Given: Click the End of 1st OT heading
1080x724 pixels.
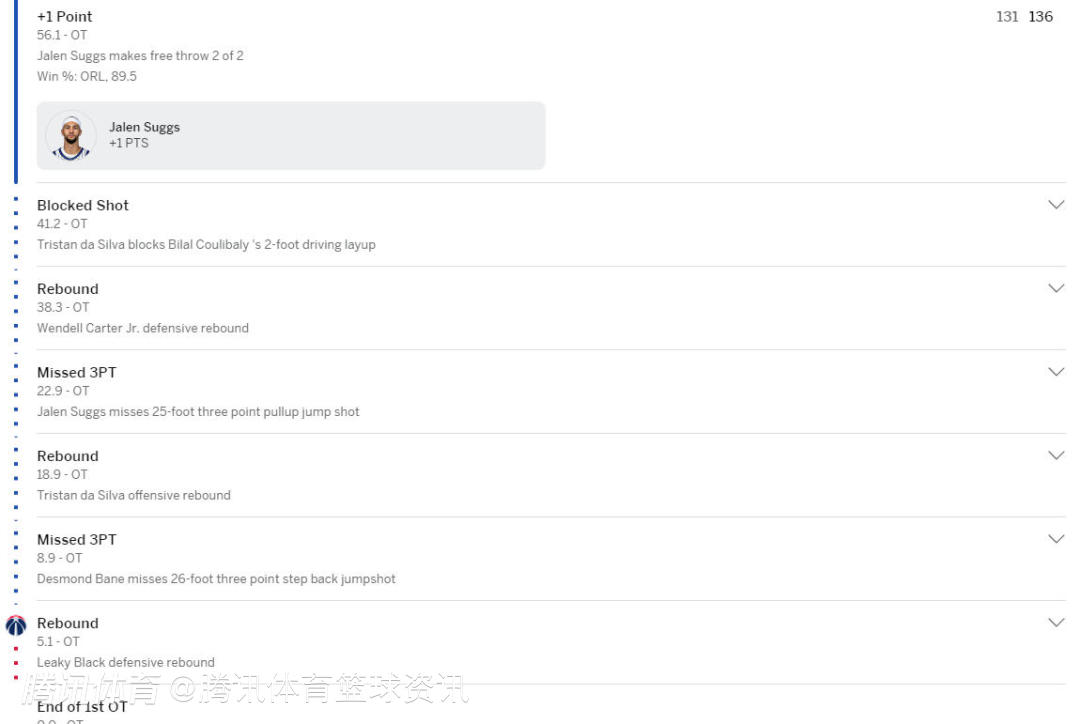Looking at the screenshot, I should coord(82,706).
